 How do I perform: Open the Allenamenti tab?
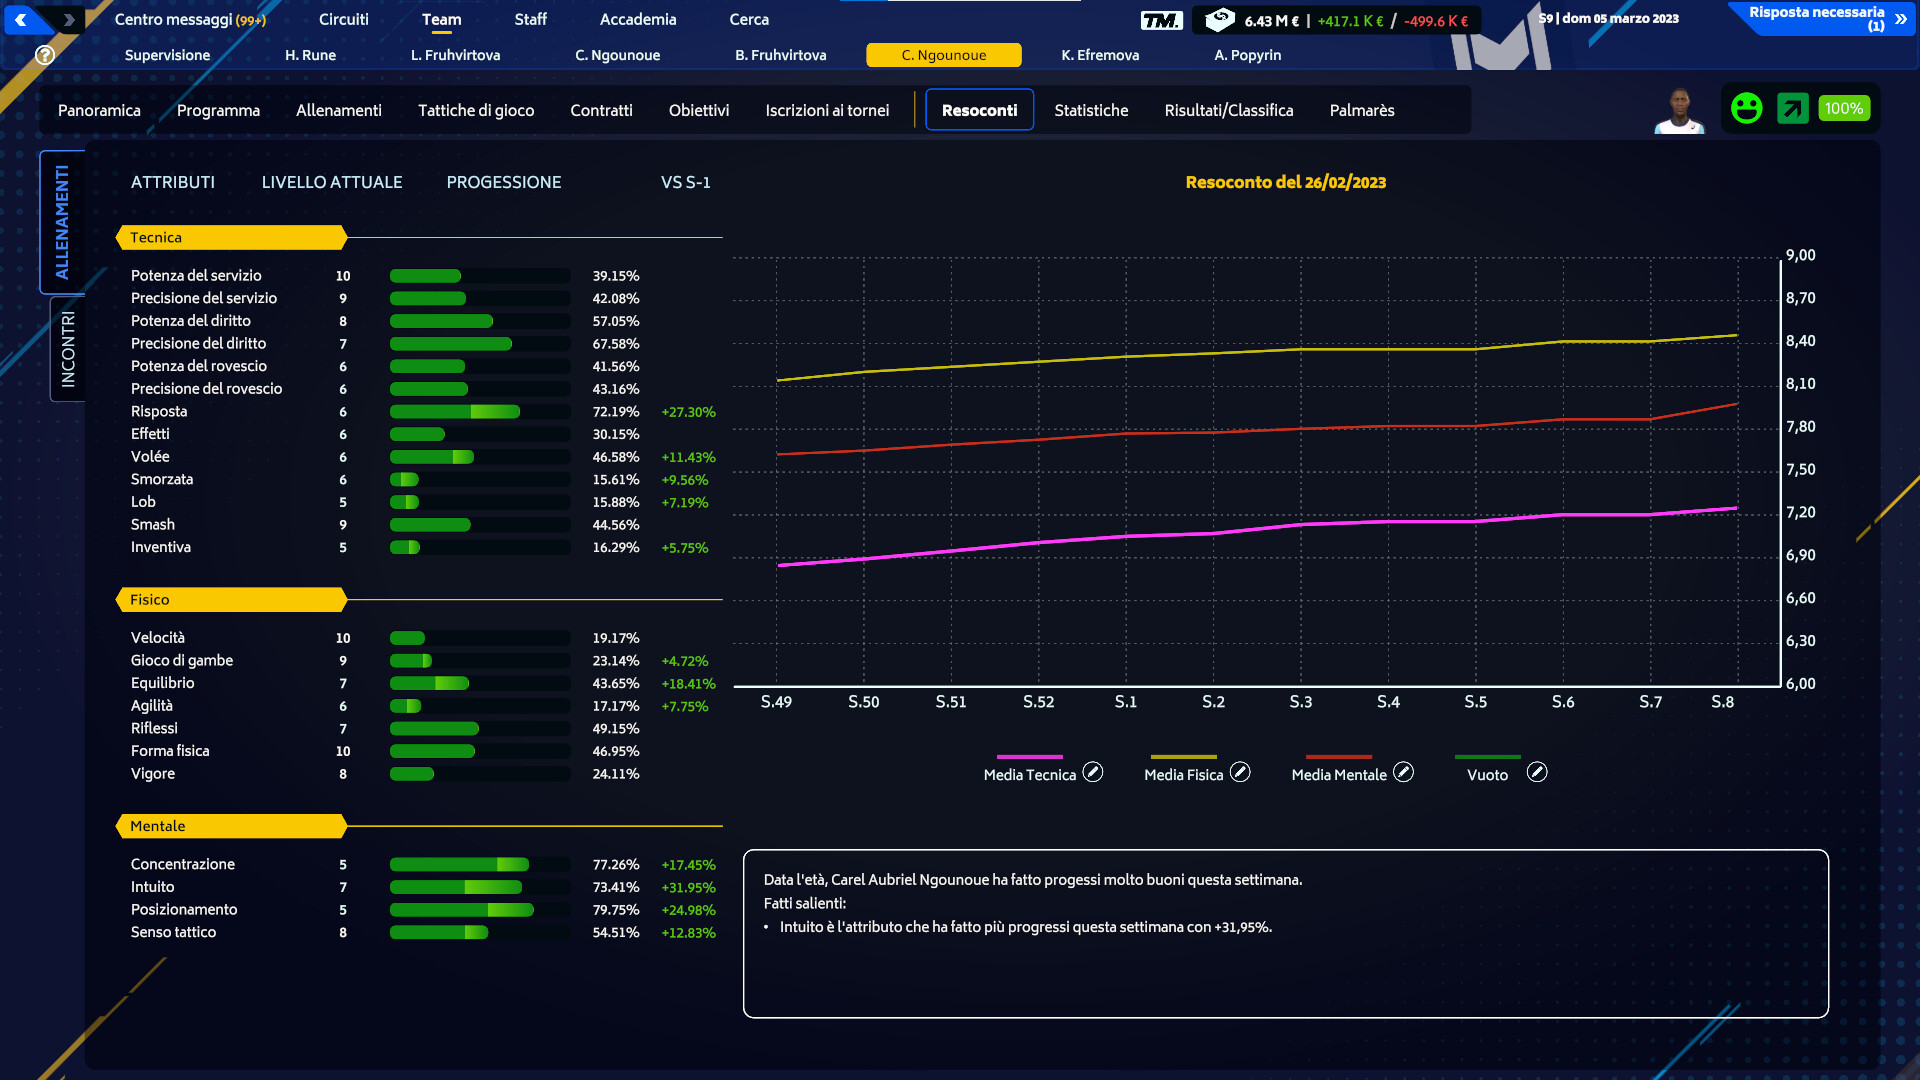click(x=339, y=110)
